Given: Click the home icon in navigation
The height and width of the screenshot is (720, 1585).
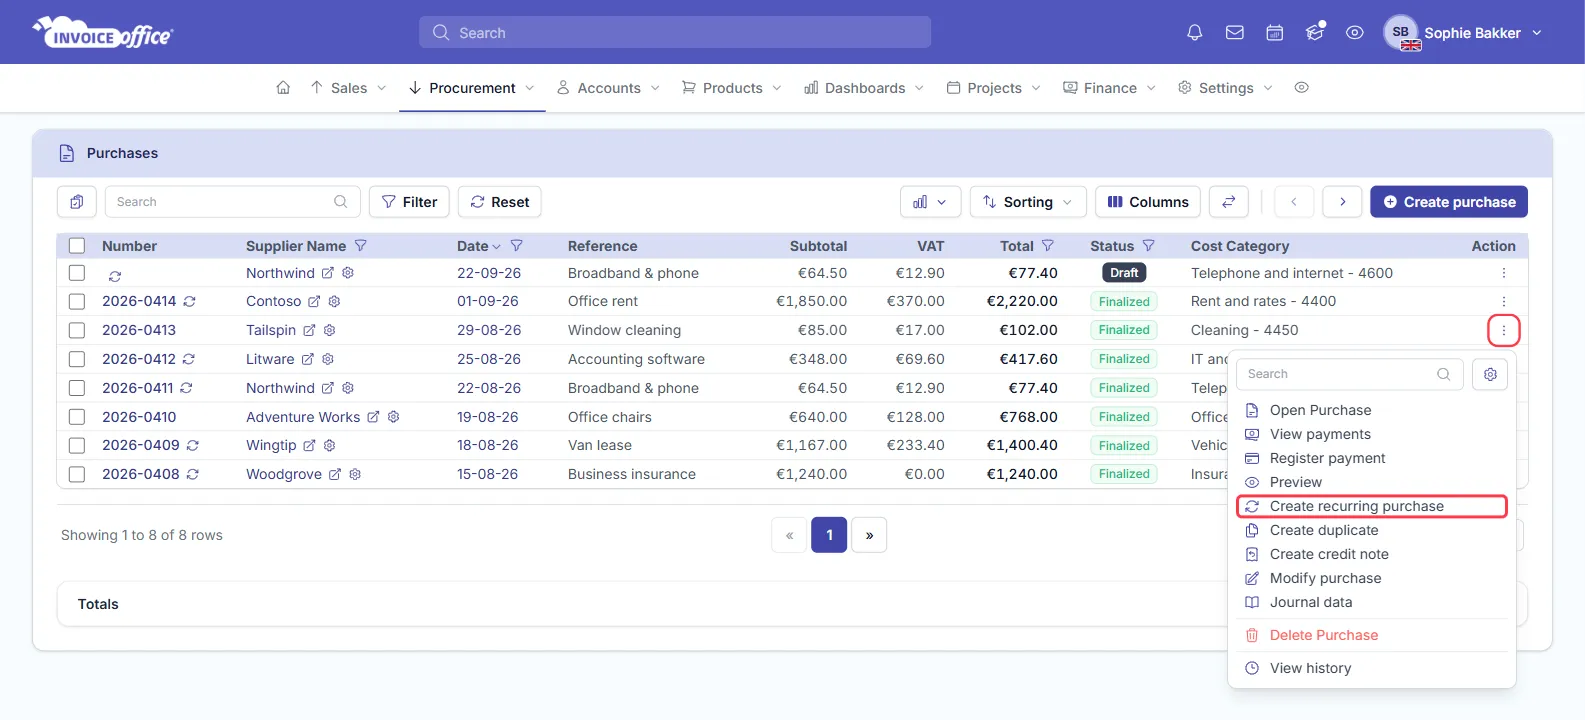Looking at the screenshot, I should 283,88.
